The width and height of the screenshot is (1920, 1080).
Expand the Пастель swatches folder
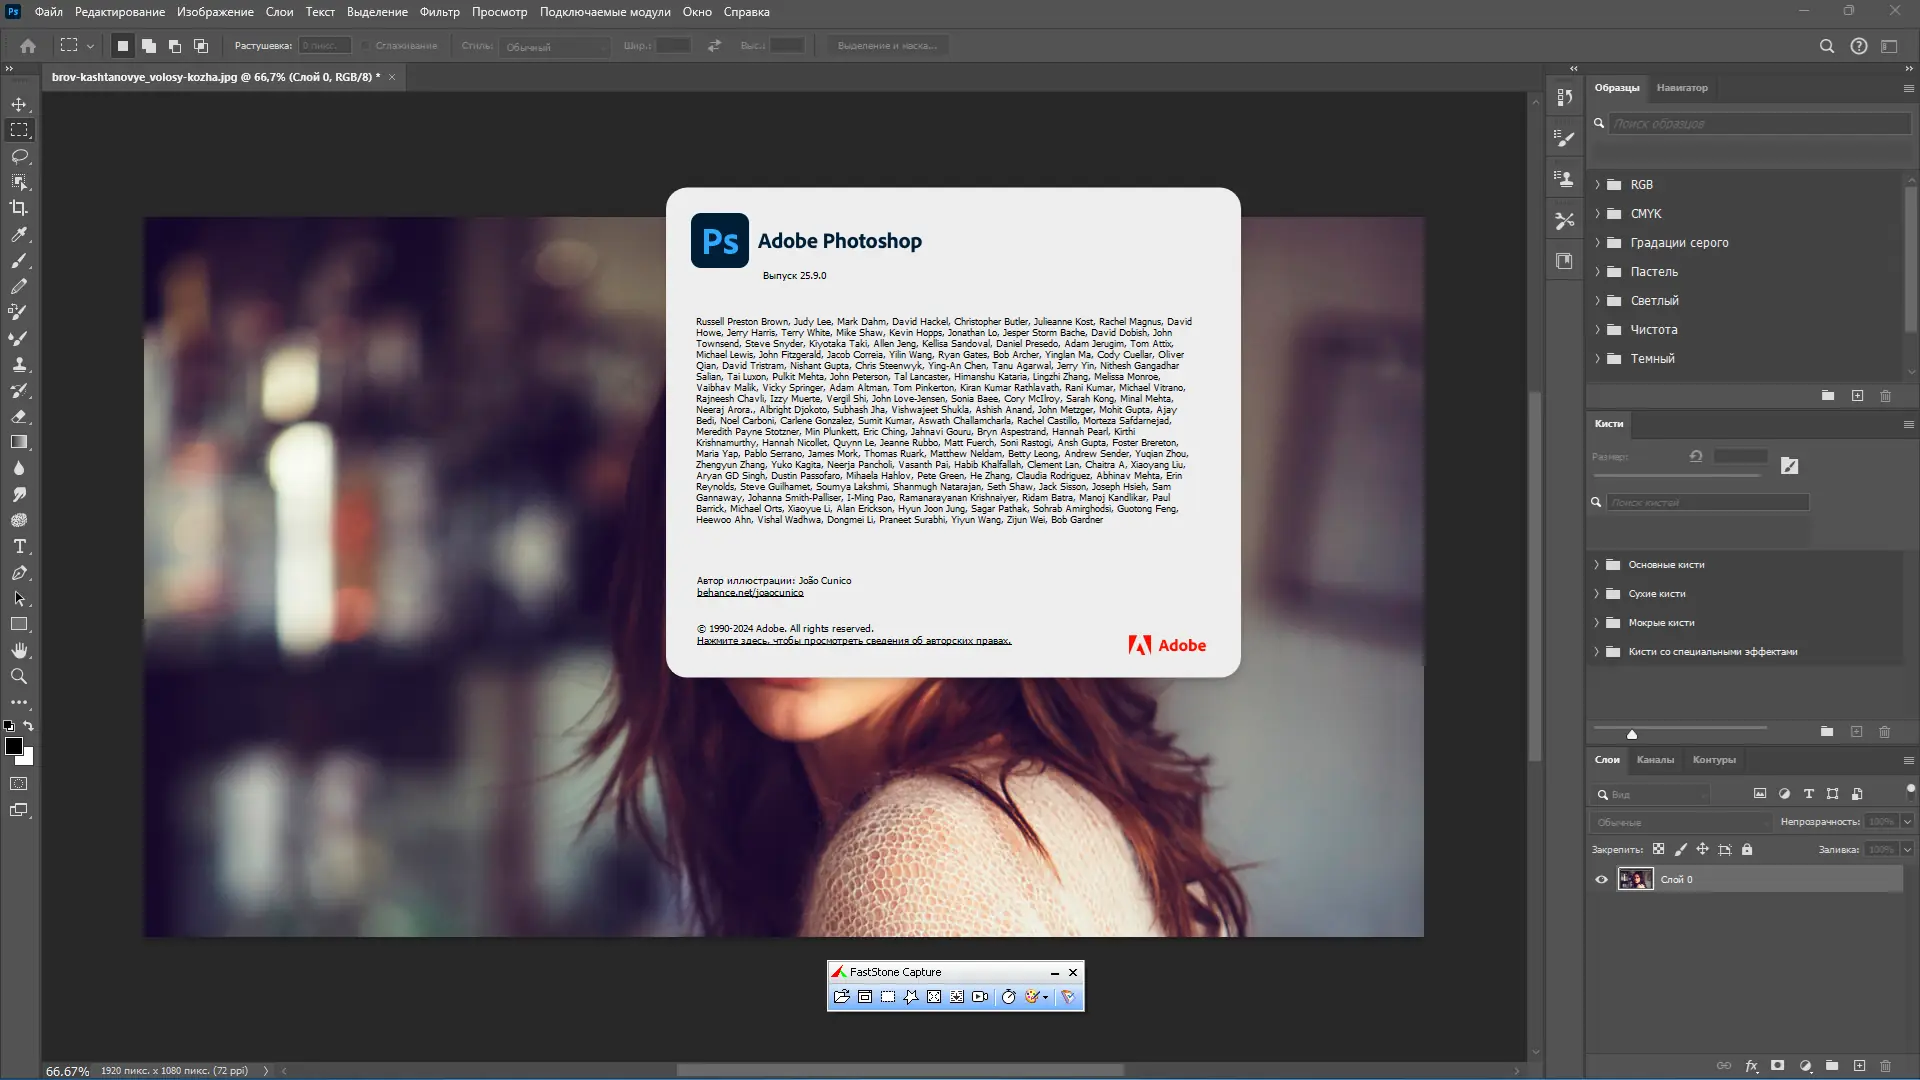click(x=1597, y=272)
